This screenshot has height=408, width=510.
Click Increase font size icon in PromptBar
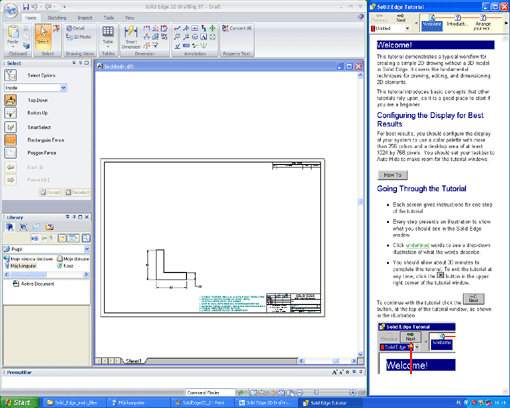pos(335,372)
